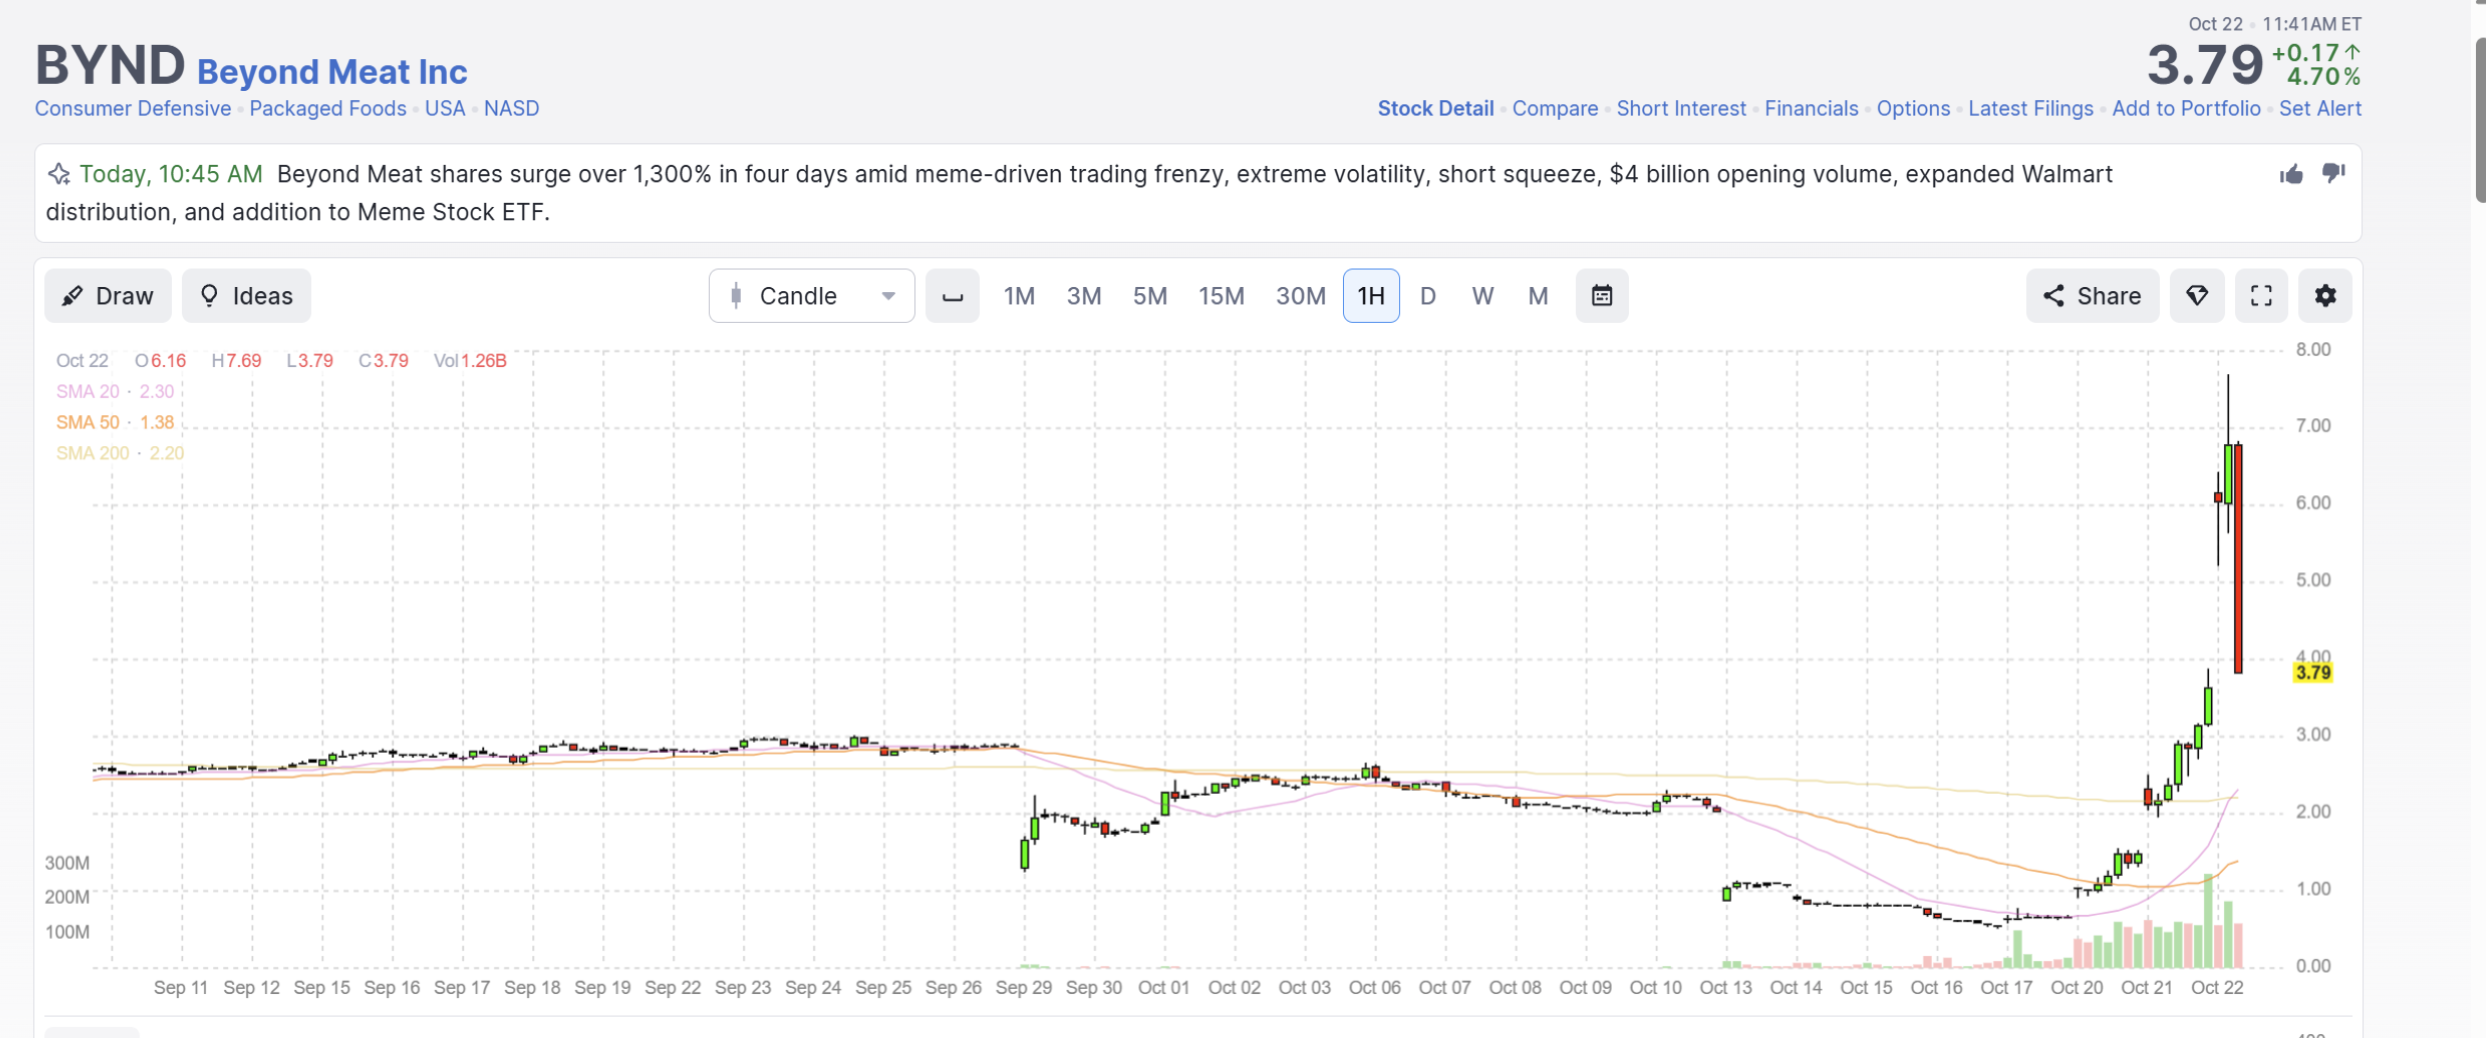
Task: Click the AI sparkle icon beside news
Action: [x=59, y=174]
